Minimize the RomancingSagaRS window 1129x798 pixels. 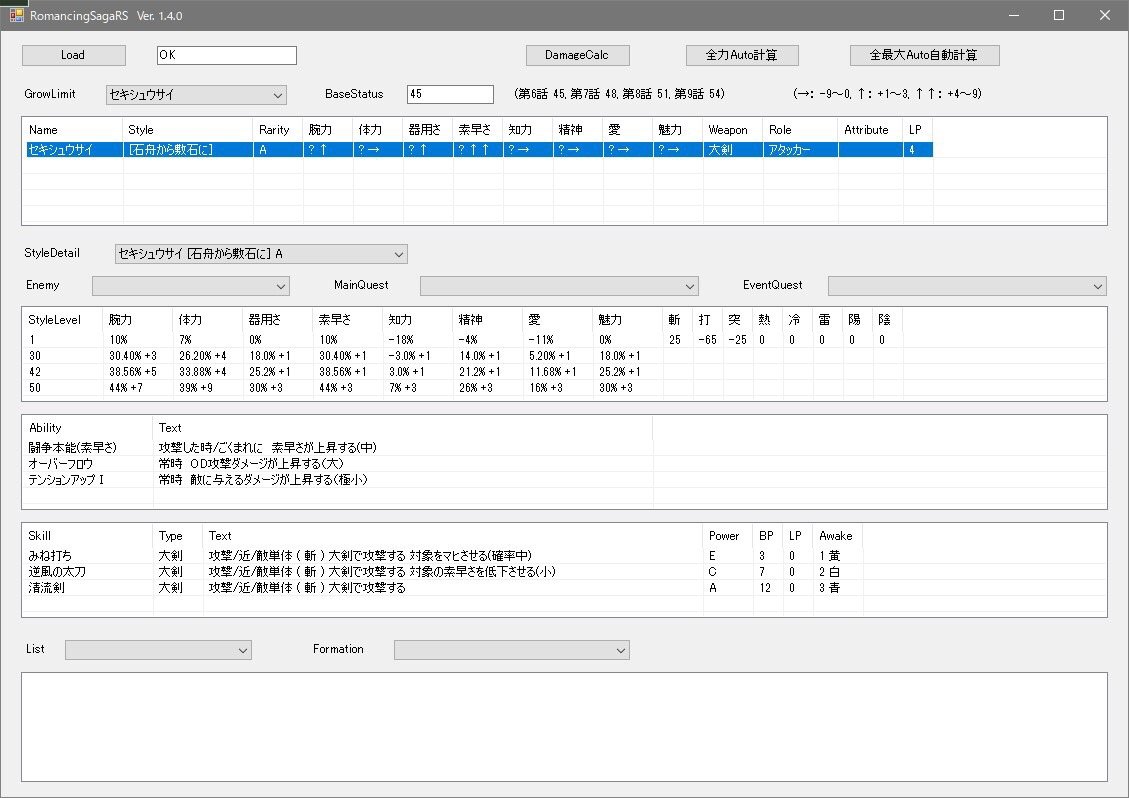[x=1014, y=15]
